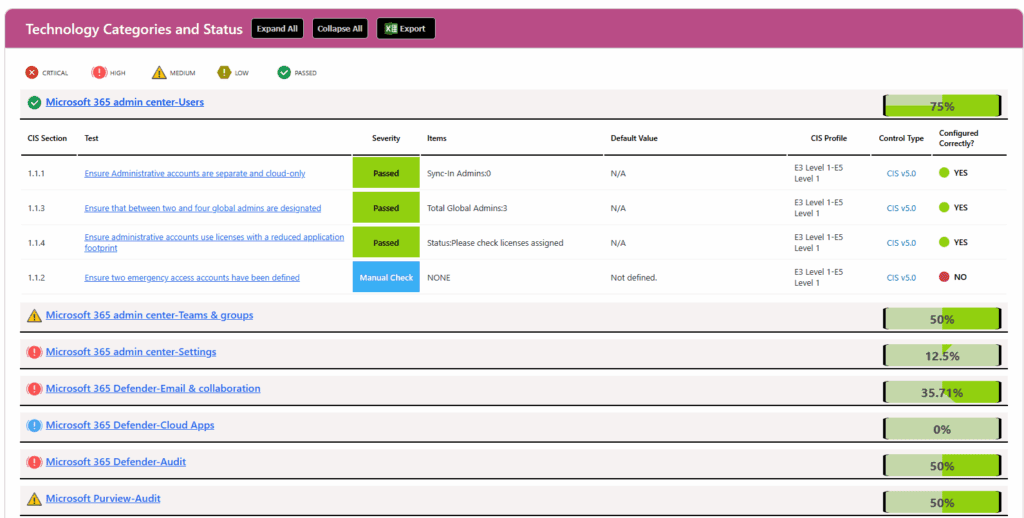Expand the Microsoft Purview-Audit section
Viewport: 1024px width, 518px height.
[103, 498]
